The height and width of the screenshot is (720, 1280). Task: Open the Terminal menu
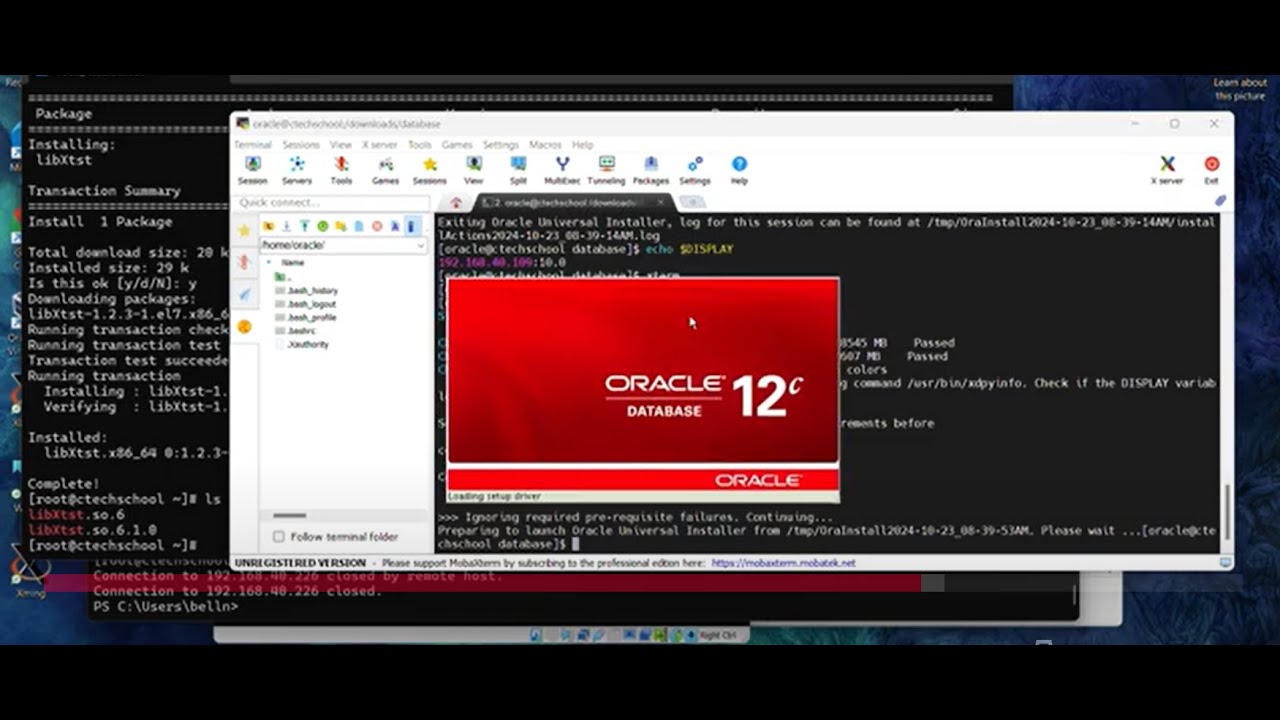point(252,145)
